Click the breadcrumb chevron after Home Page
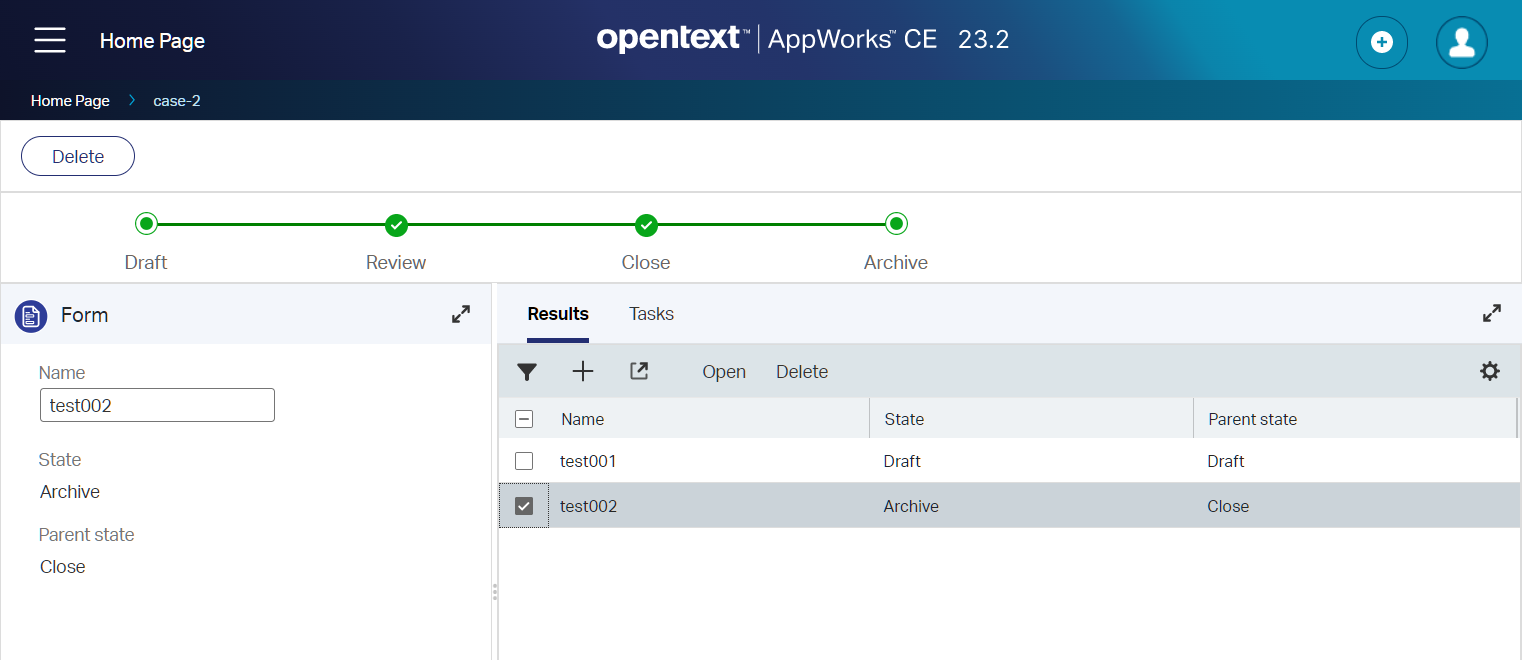Viewport: 1522px width, 660px height. click(132, 100)
